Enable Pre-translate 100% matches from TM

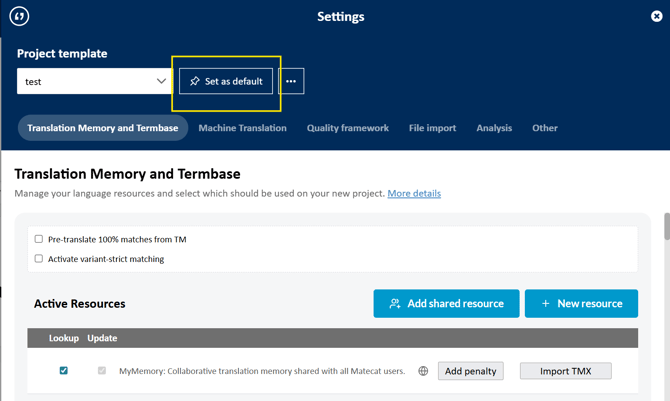click(39, 239)
